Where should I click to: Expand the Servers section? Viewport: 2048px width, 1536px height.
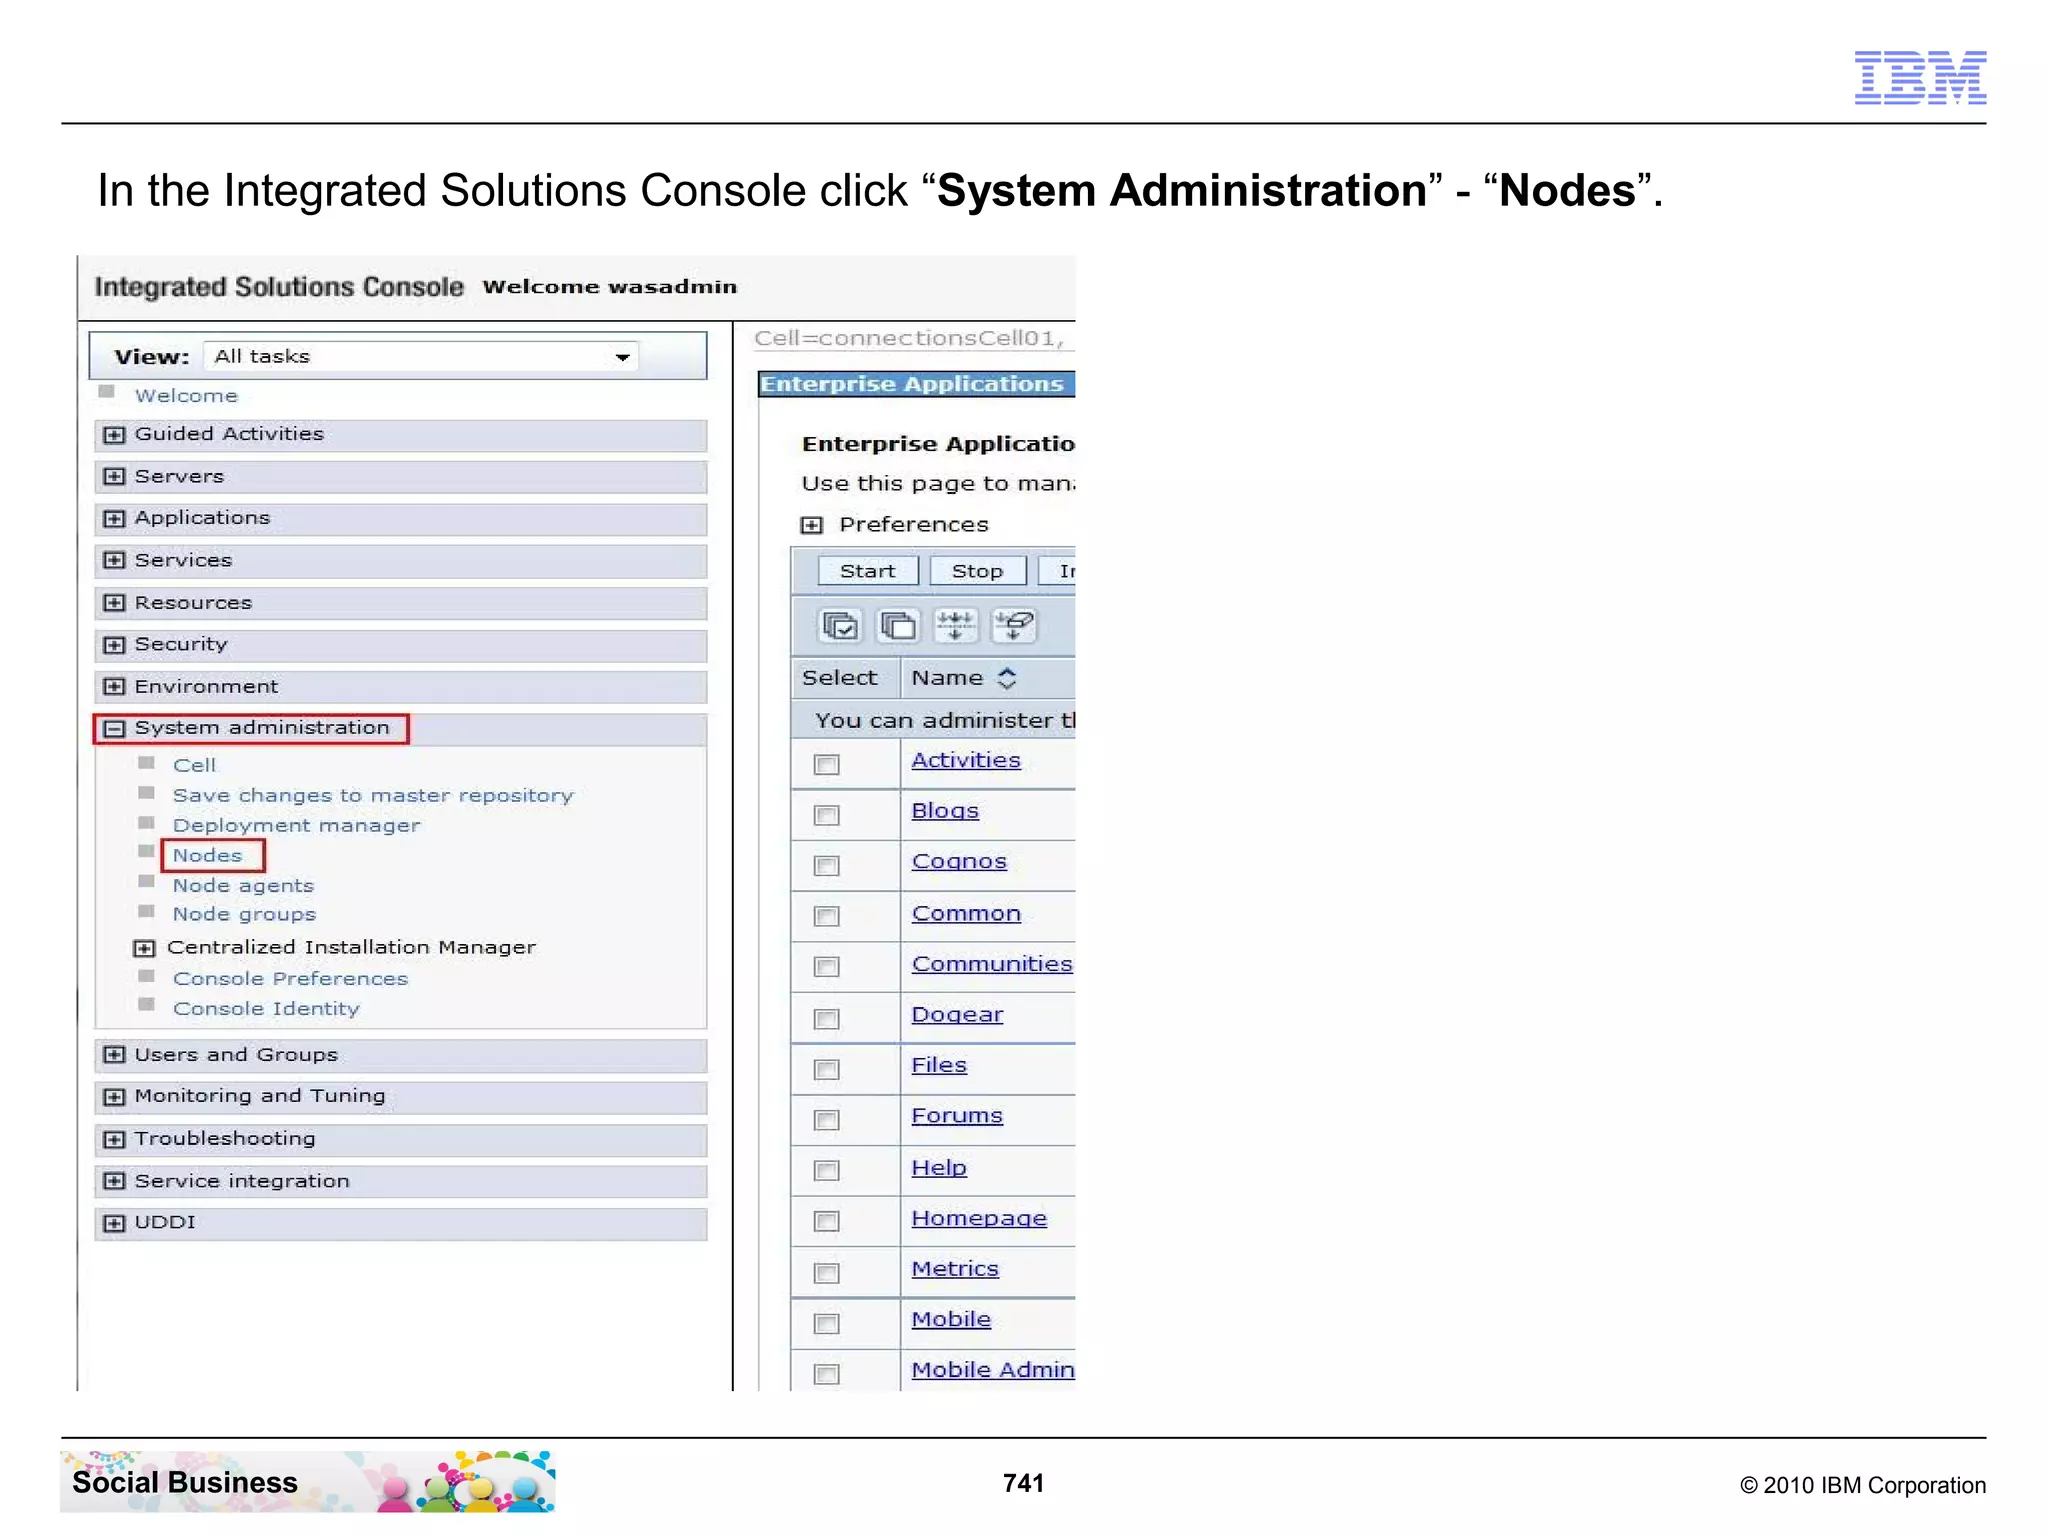(x=114, y=477)
